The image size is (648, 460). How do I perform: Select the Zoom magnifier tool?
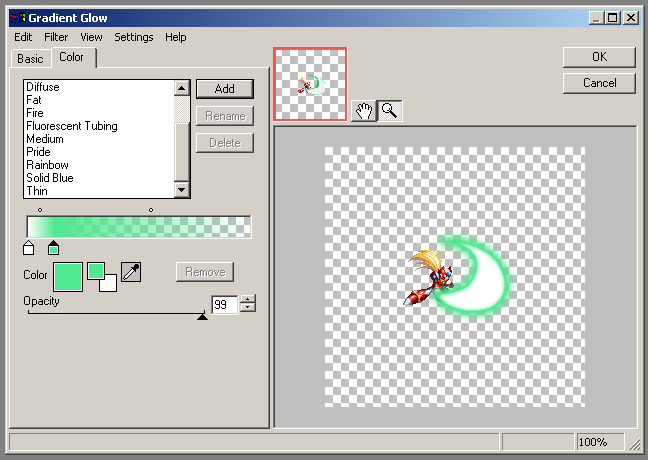389,111
